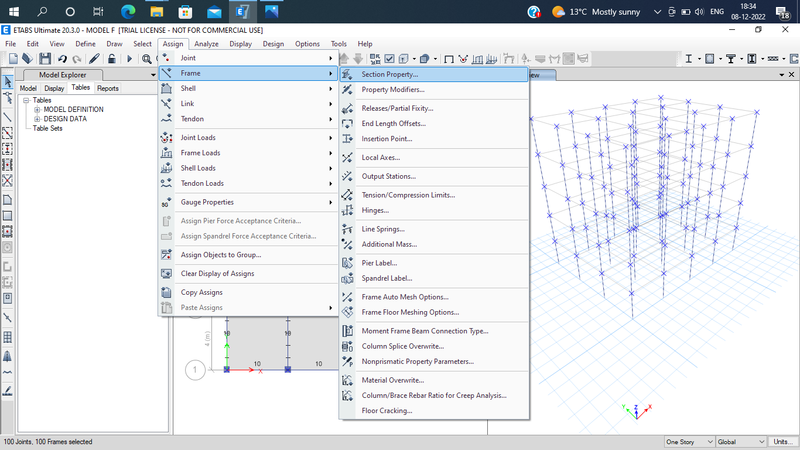Open the One Story dropdown
This screenshot has width=800, height=450.
[689, 442]
